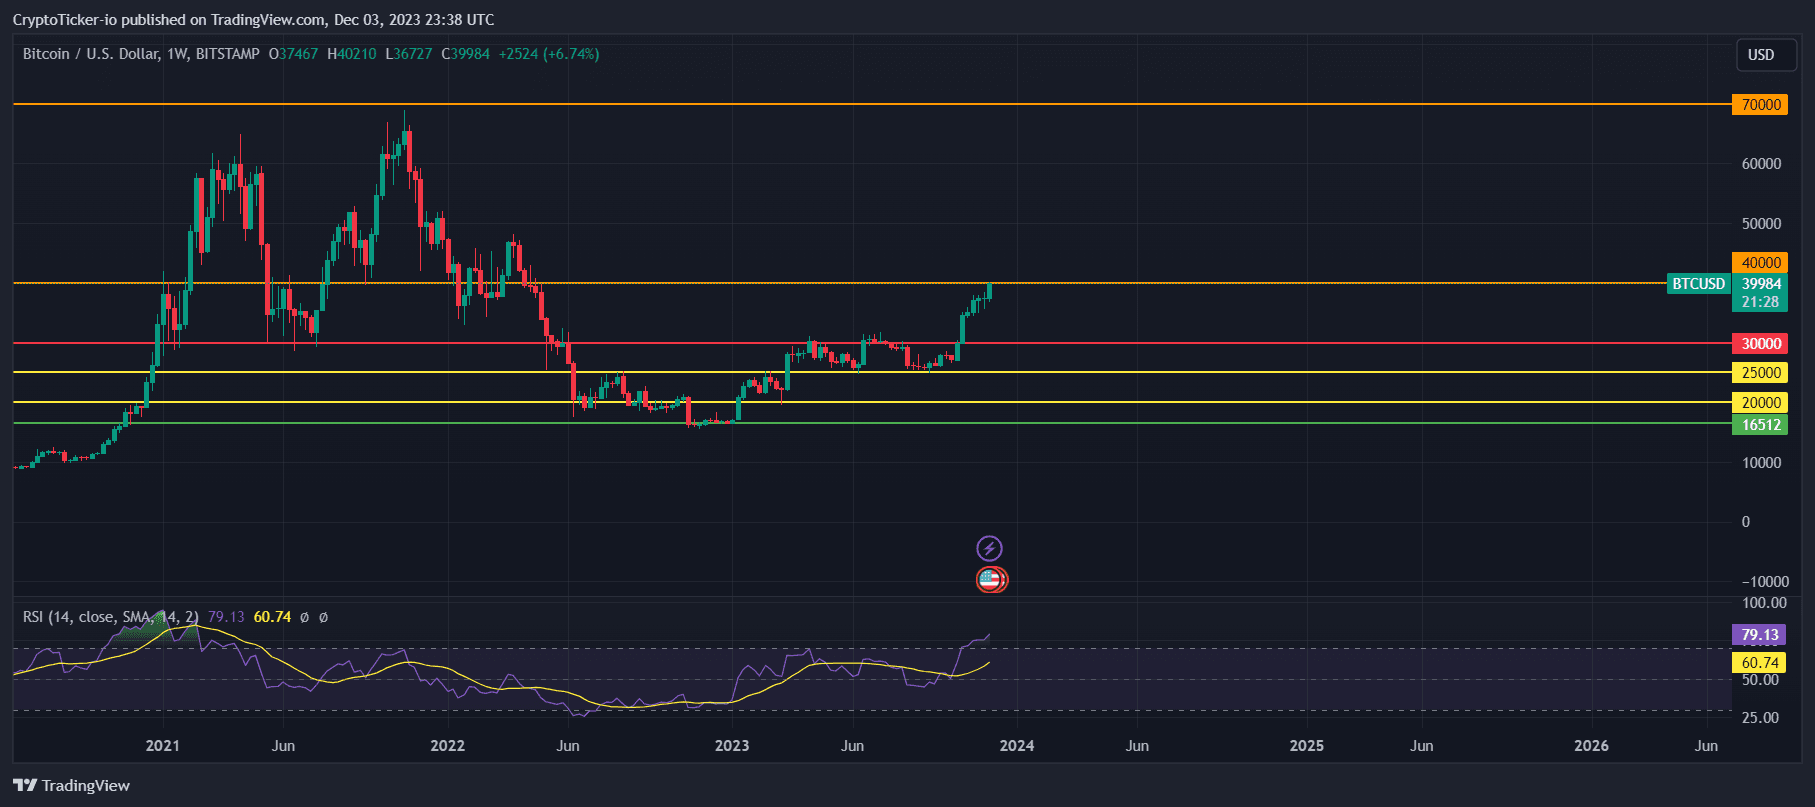Click the 2022 label on time axis
The width and height of the screenshot is (1815, 807).
point(447,746)
